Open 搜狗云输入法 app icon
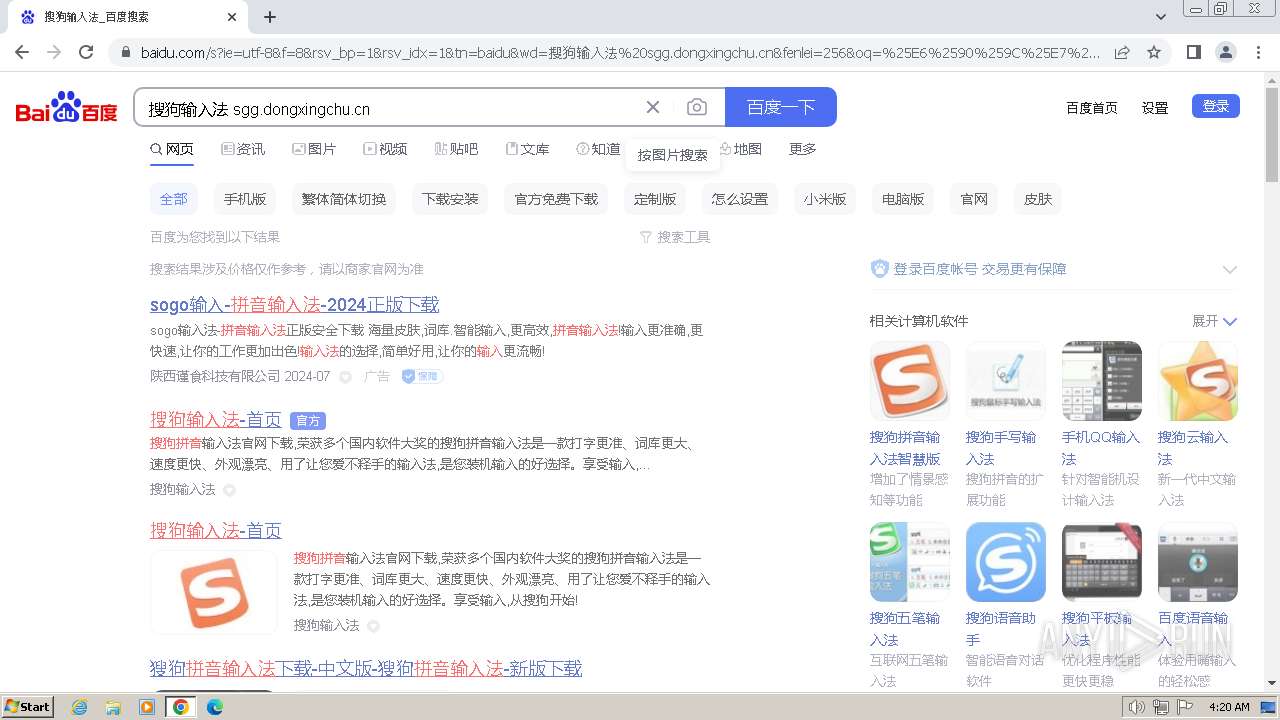The height and width of the screenshot is (720, 1280). click(x=1198, y=381)
